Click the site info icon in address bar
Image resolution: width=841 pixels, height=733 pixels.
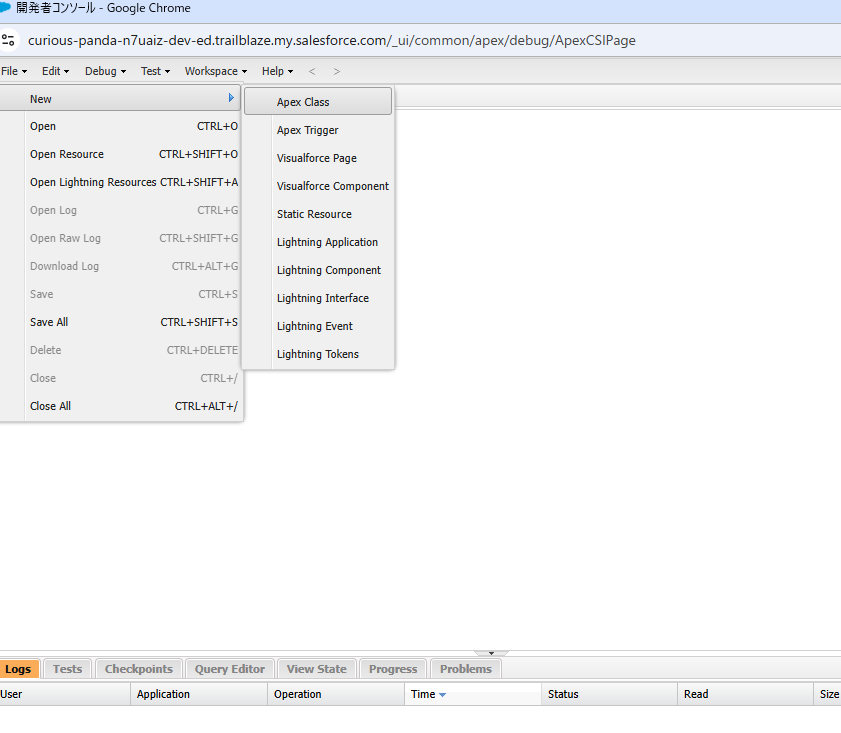tap(8, 40)
